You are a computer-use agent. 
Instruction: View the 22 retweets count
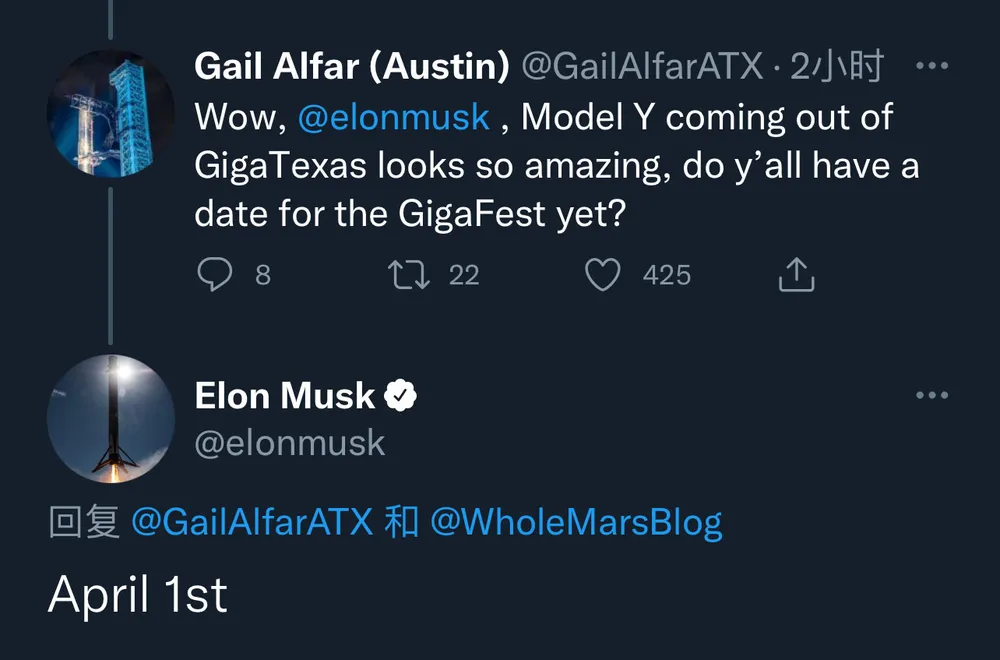click(x=464, y=275)
